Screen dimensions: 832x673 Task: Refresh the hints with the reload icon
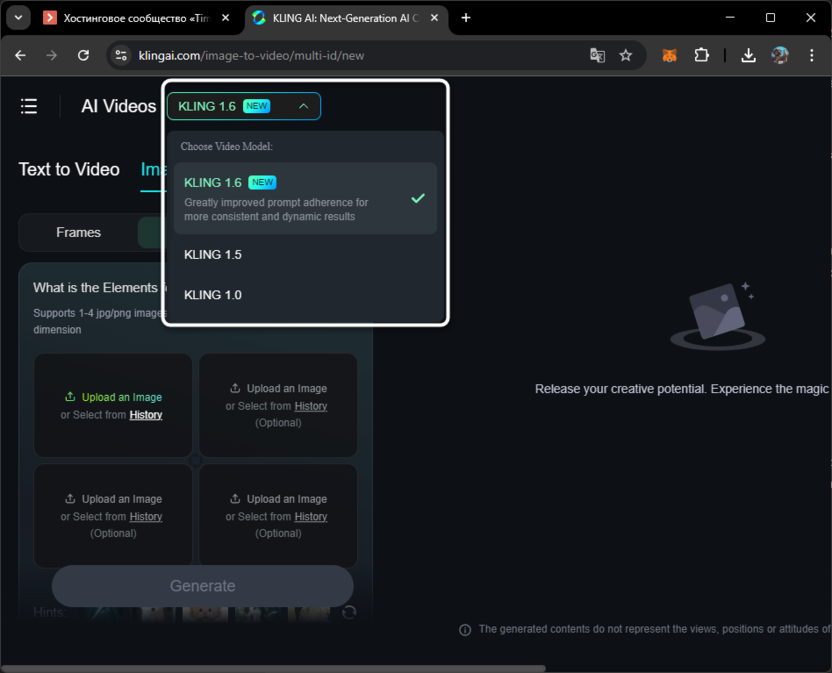[x=349, y=612]
